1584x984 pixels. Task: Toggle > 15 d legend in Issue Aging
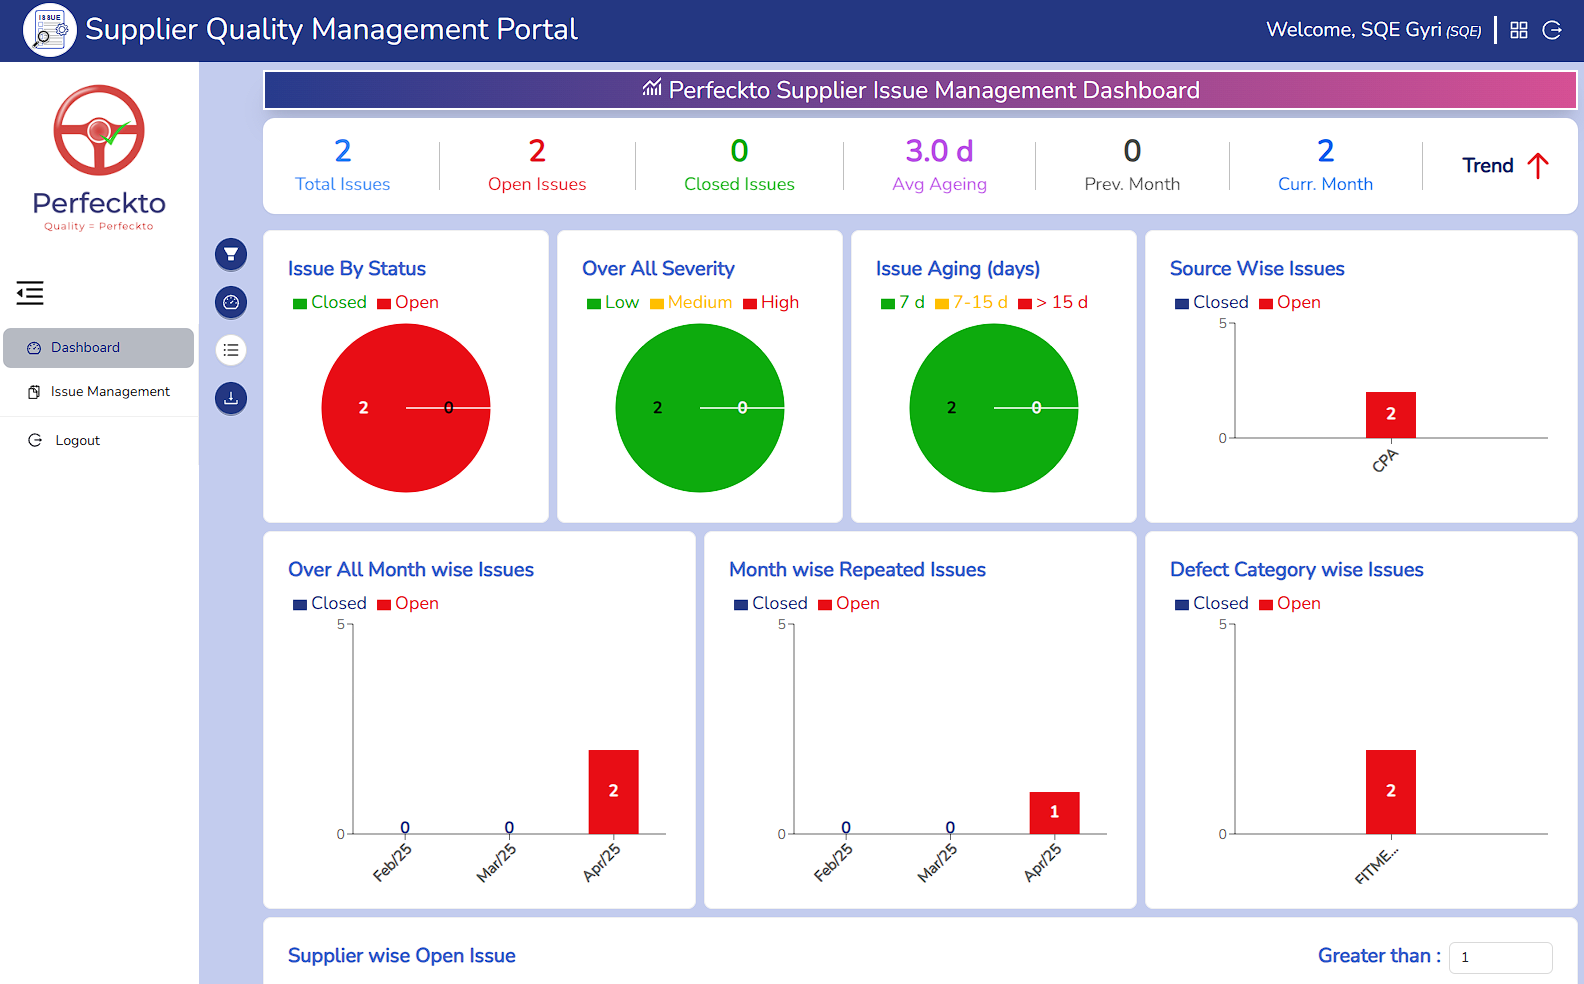(x=1053, y=302)
